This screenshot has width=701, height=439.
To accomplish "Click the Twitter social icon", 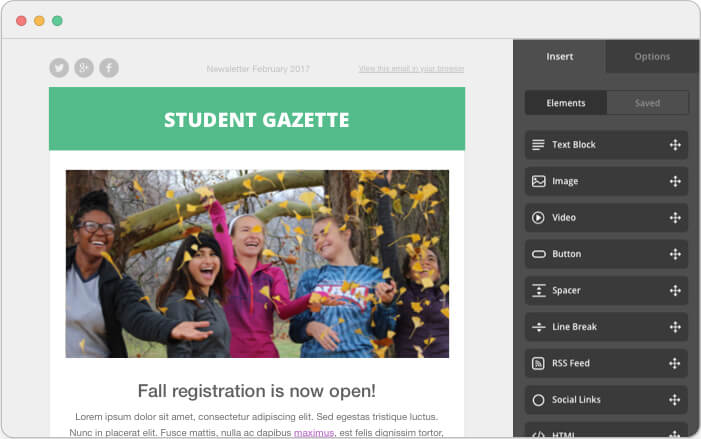I will coord(59,68).
